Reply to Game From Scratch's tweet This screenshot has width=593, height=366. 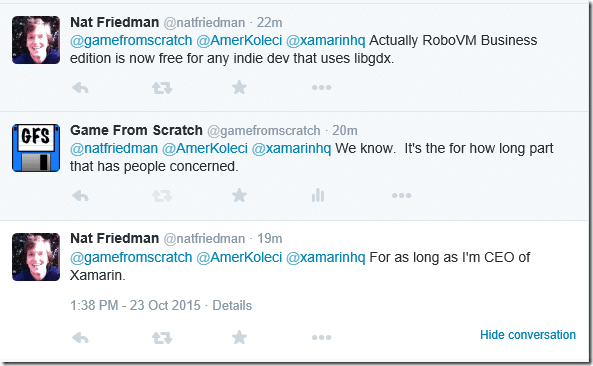pyautogui.click(x=80, y=196)
